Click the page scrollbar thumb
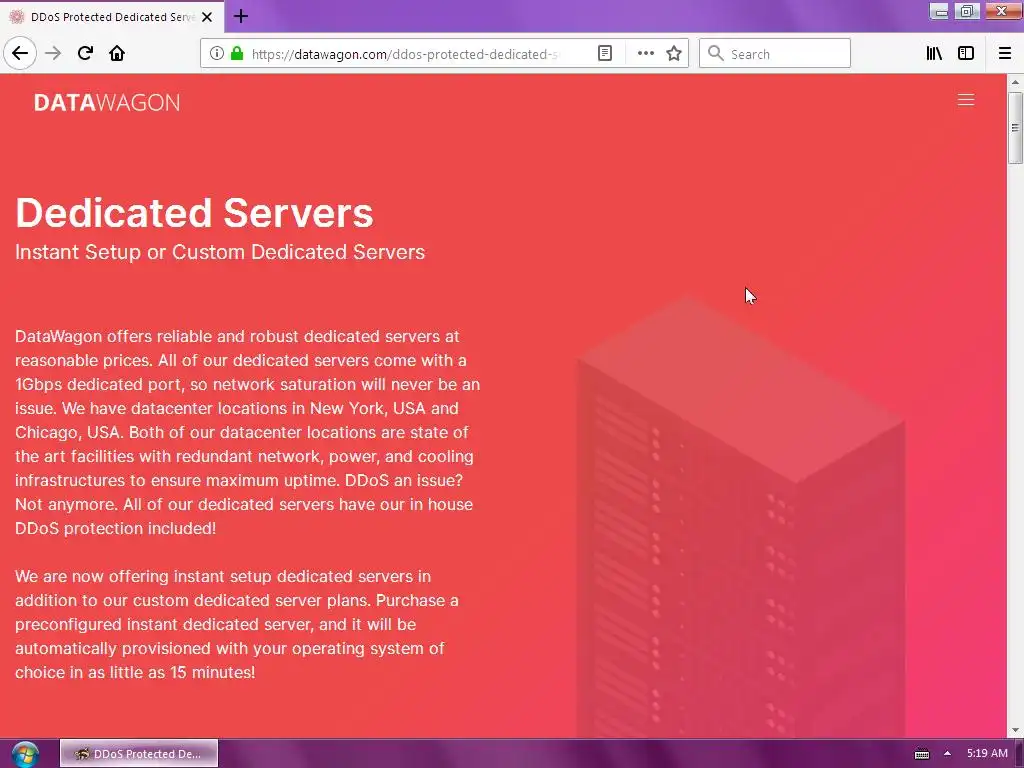 pyautogui.click(x=1015, y=127)
